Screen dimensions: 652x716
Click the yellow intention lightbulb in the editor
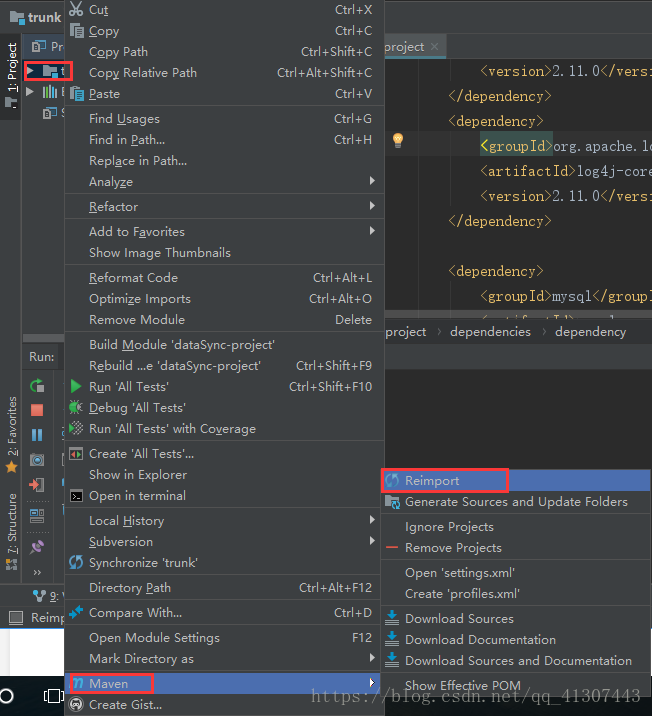(397, 141)
